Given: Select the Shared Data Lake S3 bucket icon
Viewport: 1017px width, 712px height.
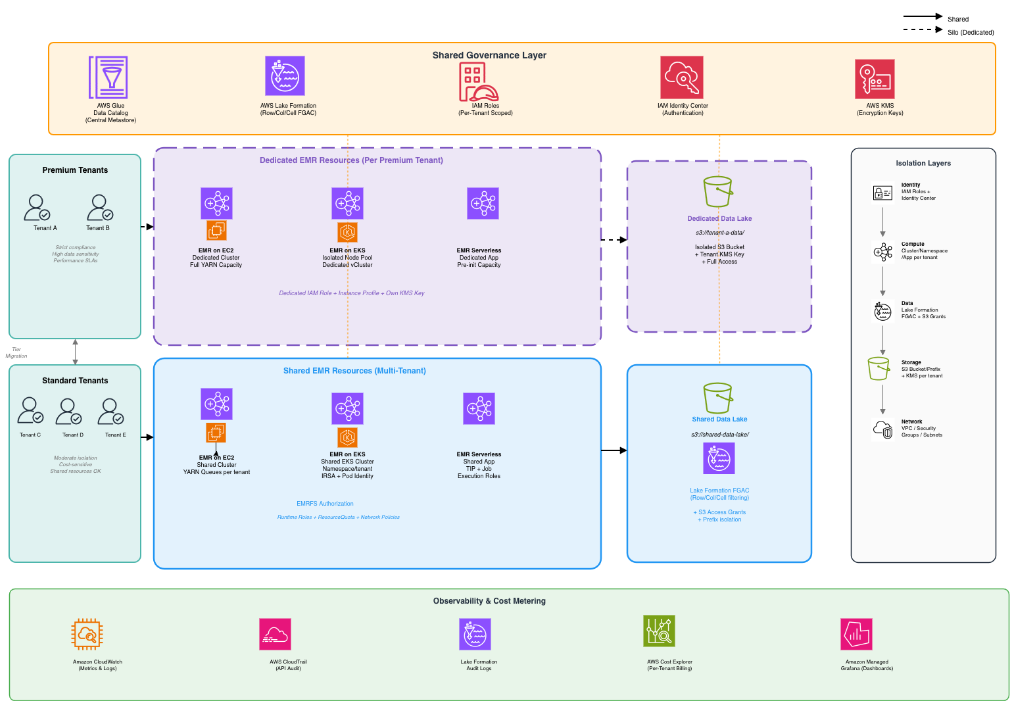Looking at the screenshot, I should [719, 398].
